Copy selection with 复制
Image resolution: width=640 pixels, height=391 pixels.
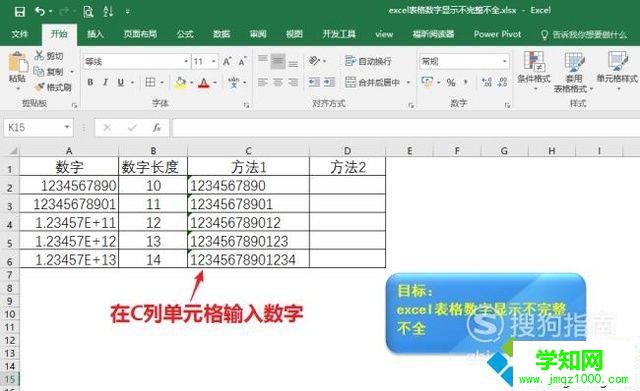(50, 72)
